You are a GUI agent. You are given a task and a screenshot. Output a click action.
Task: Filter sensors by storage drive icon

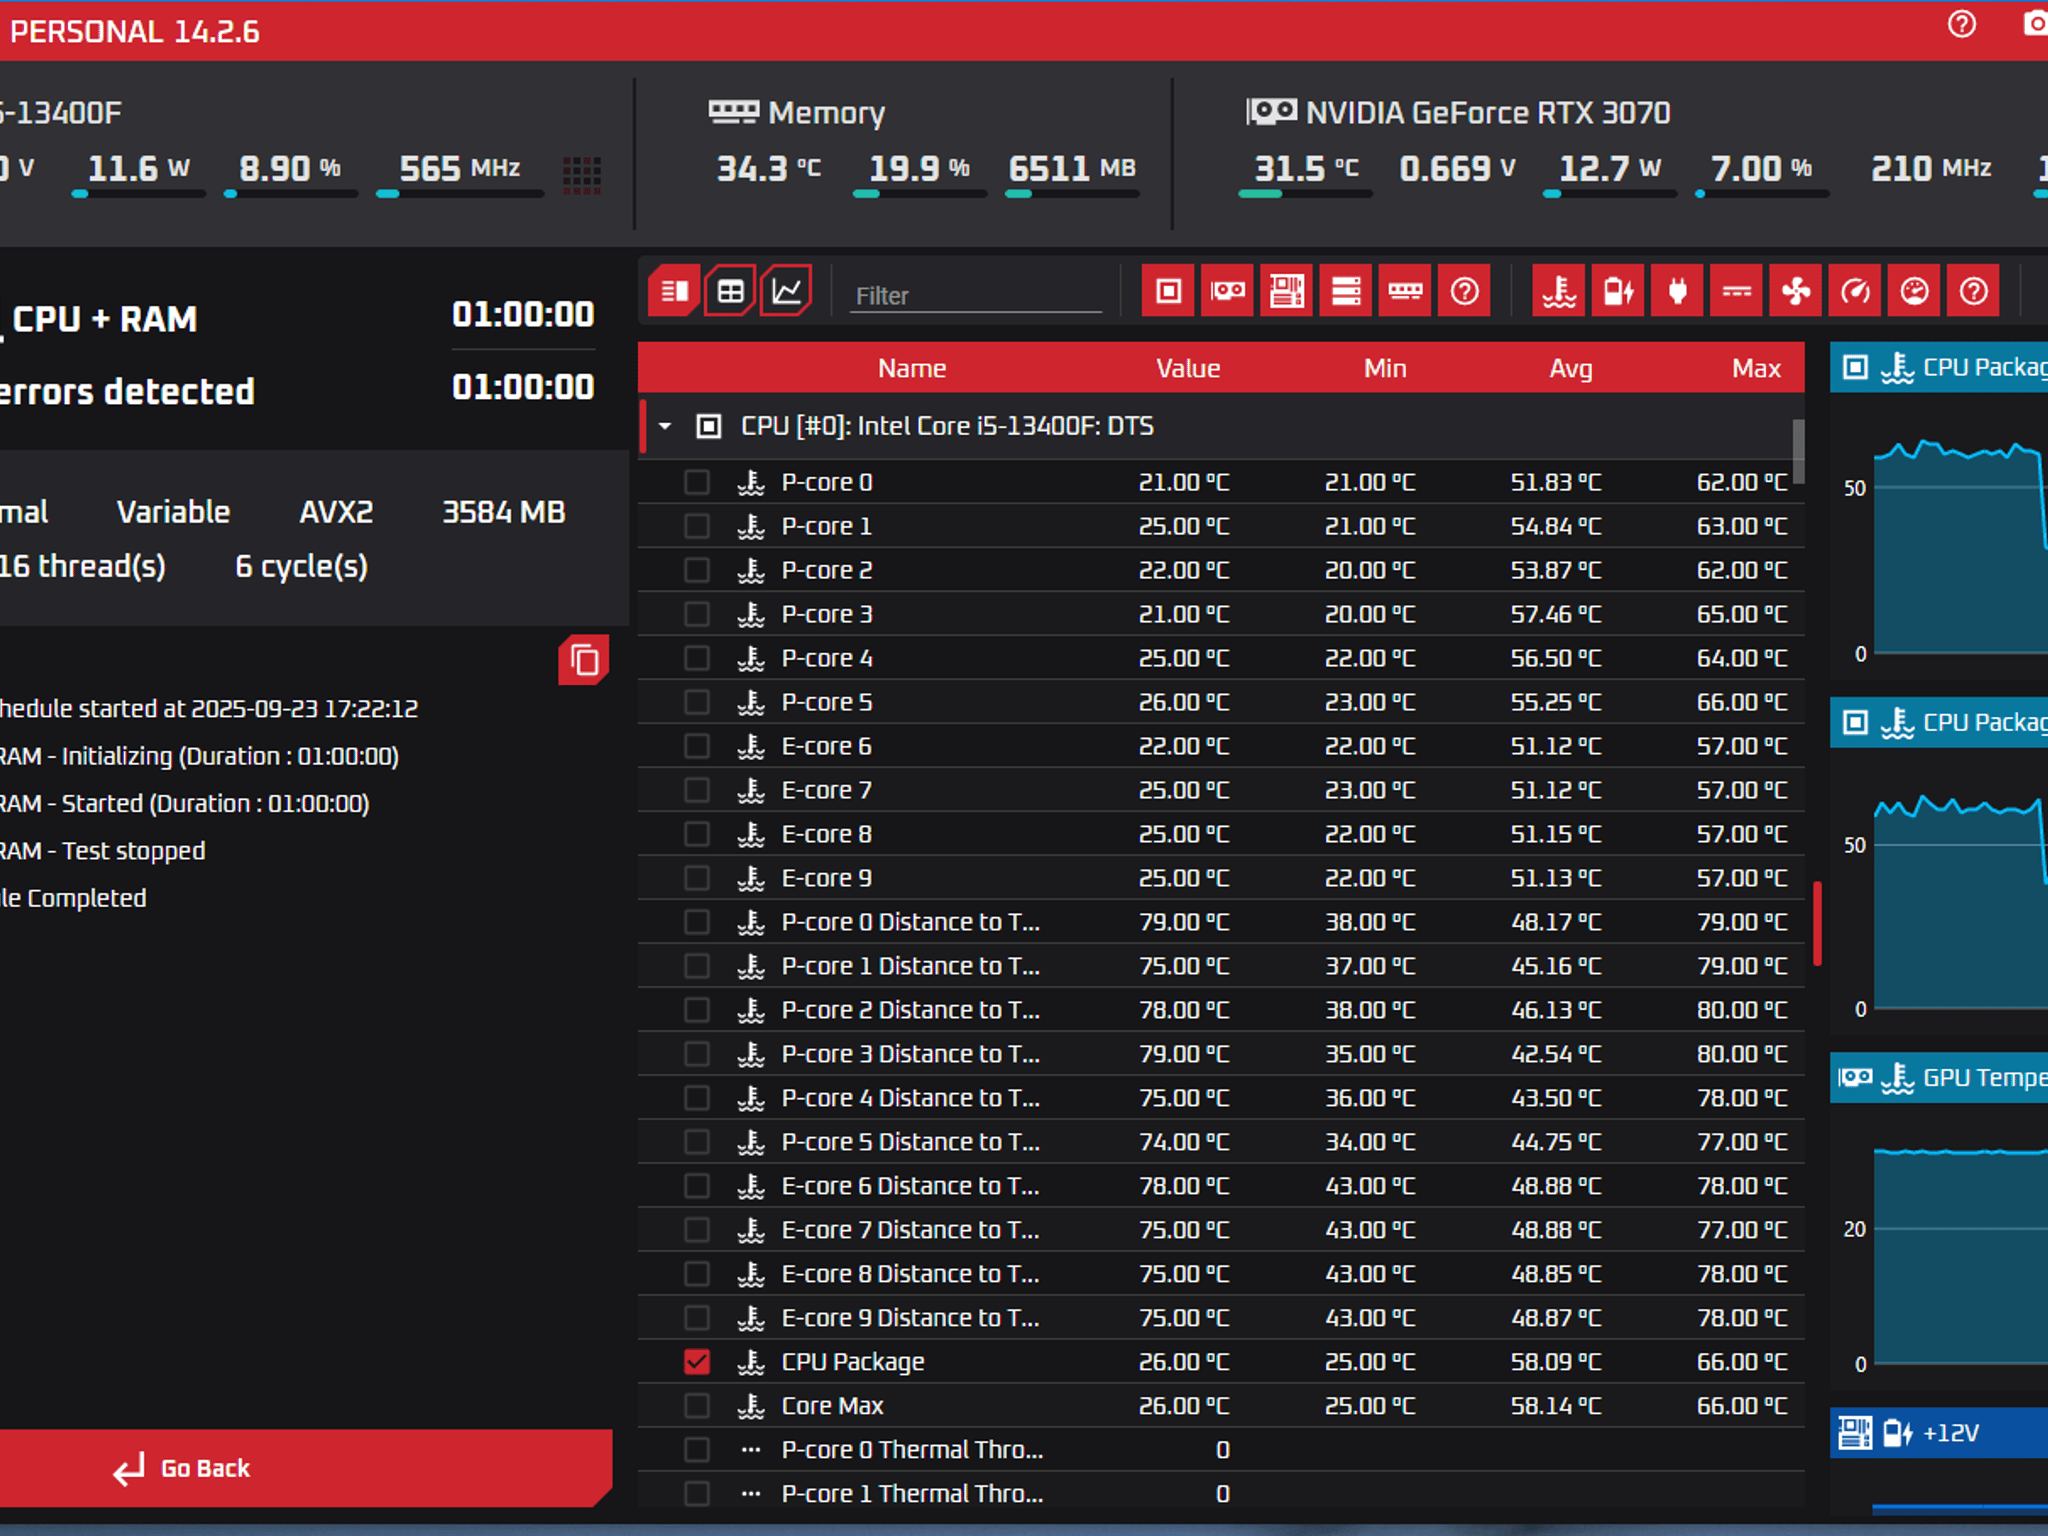click(x=1346, y=291)
